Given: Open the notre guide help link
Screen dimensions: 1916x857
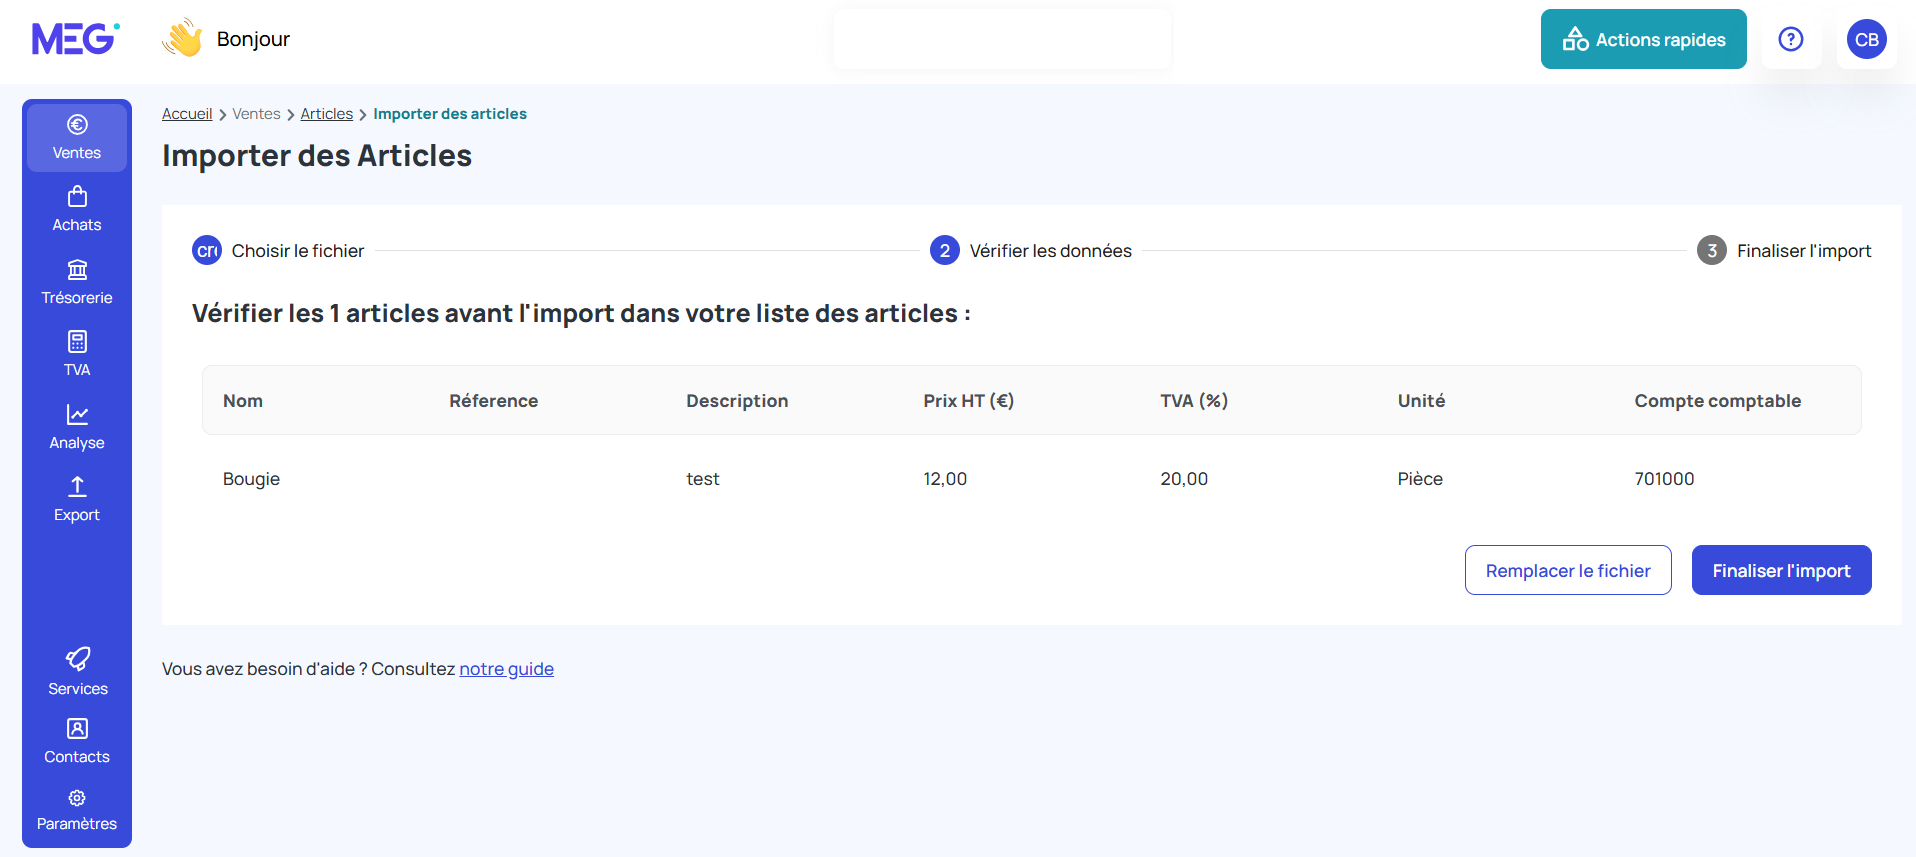Looking at the screenshot, I should [x=506, y=669].
